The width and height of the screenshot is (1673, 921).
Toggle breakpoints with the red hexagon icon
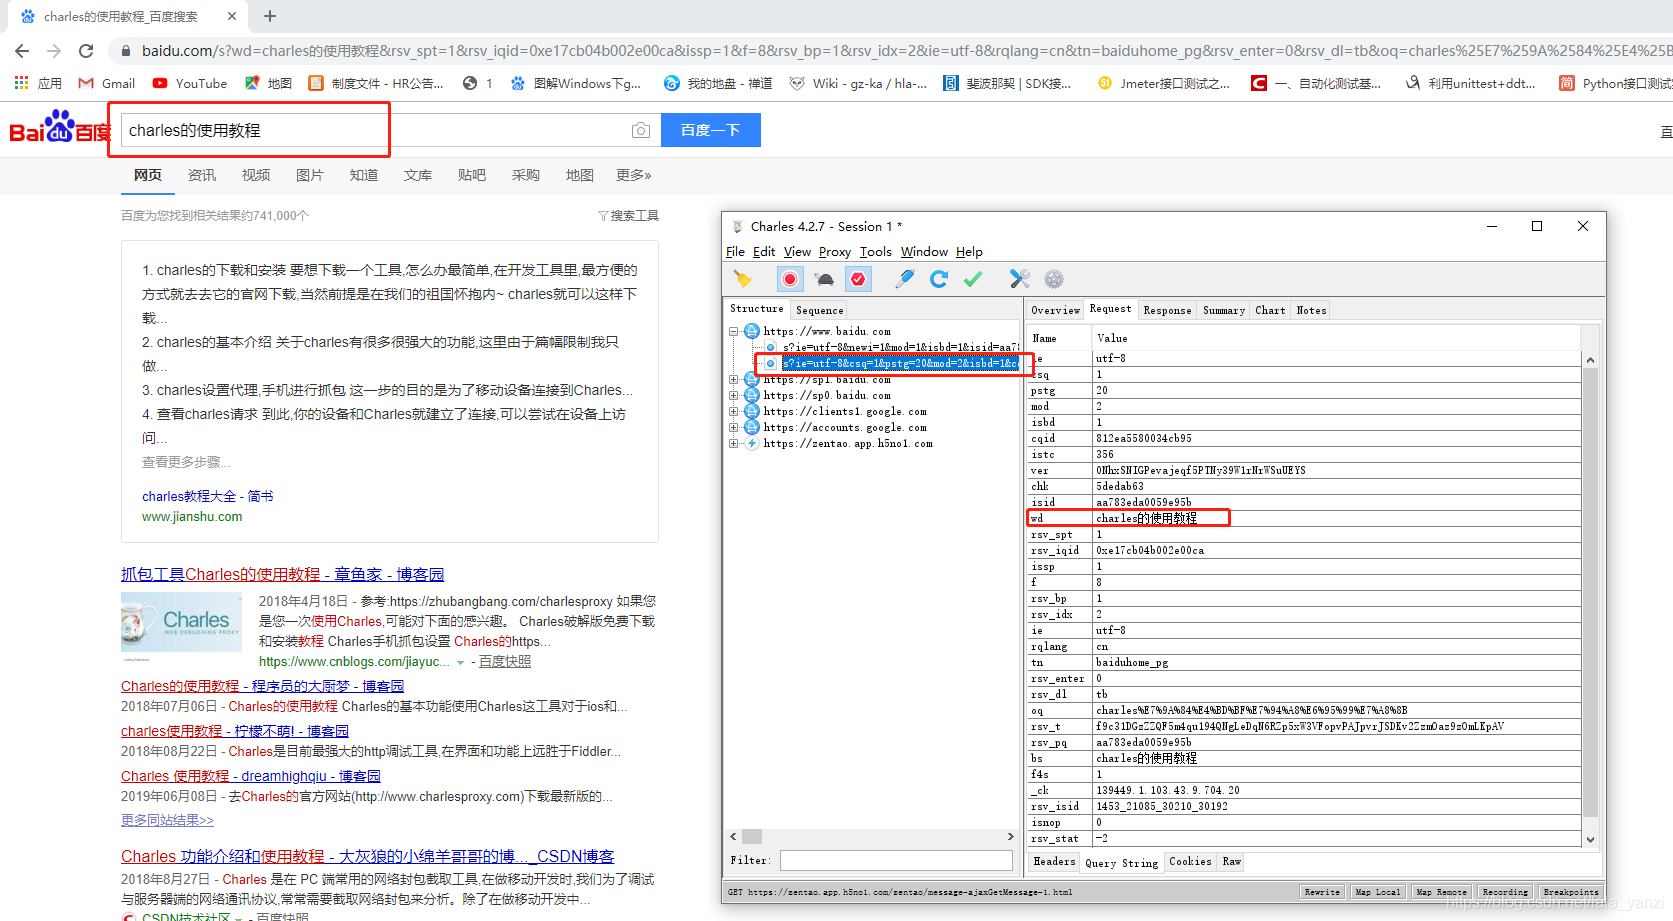(x=858, y=279)
